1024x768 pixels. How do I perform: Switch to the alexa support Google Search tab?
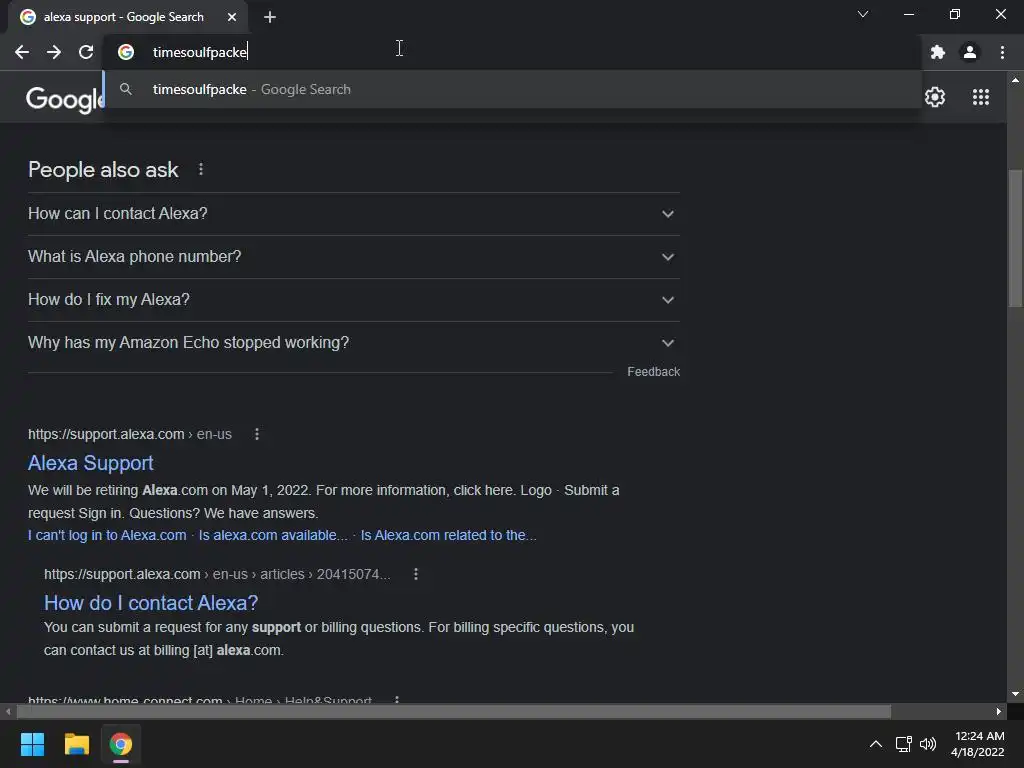tap(127, 18)
